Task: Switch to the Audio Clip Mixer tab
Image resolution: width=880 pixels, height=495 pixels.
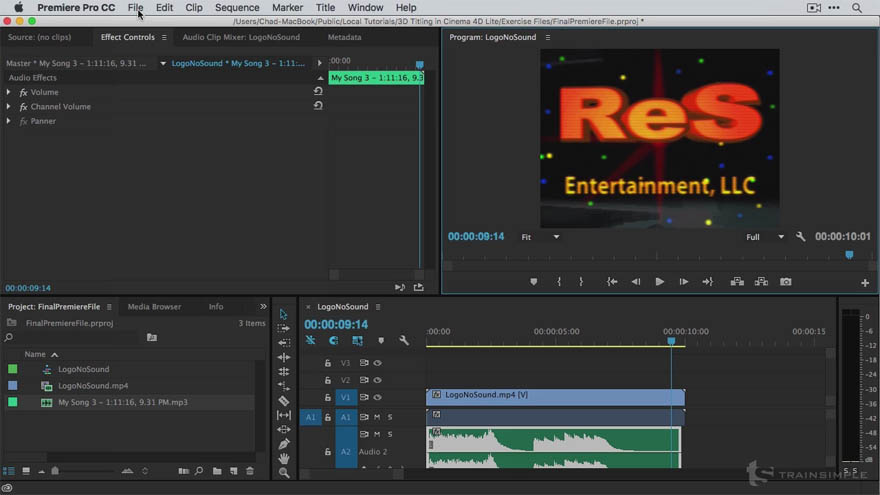Action: pyautogui.click(x=241, y=37)
